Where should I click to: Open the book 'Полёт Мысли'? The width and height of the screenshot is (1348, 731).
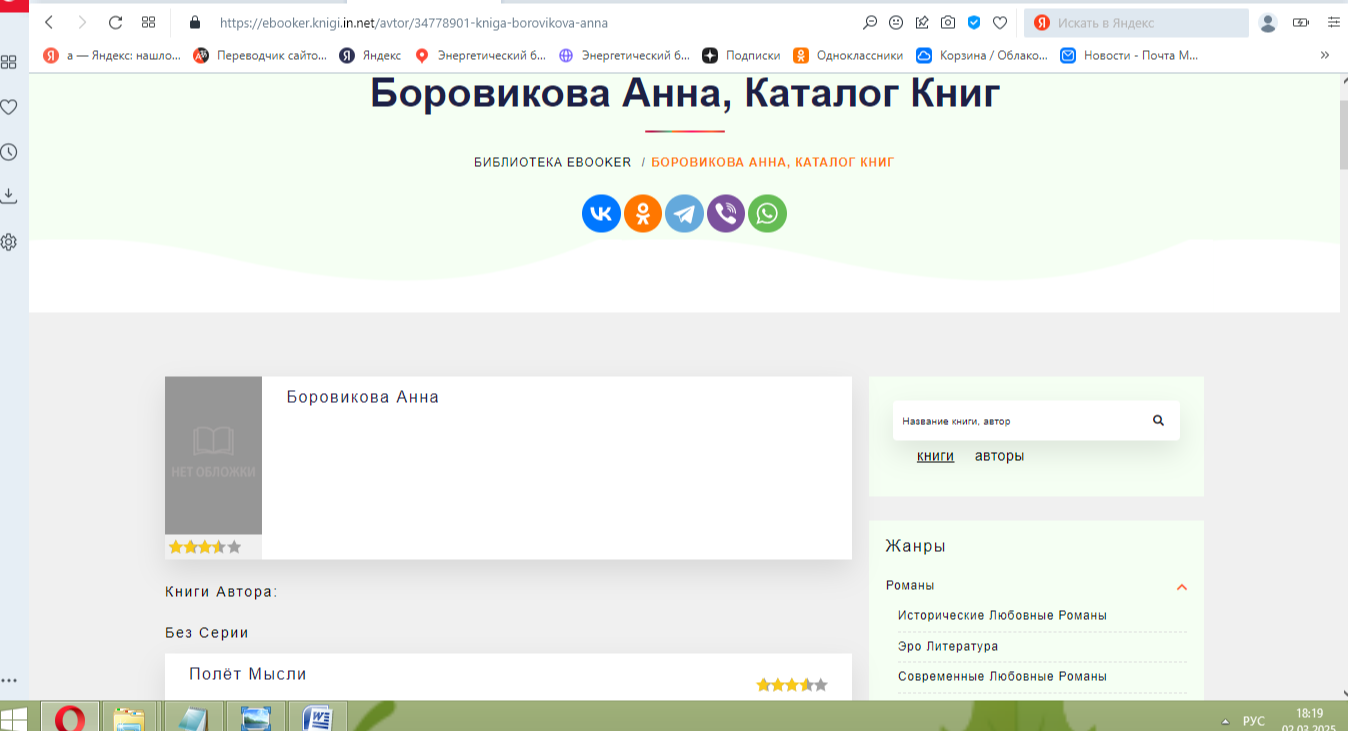tap(248, 674)
